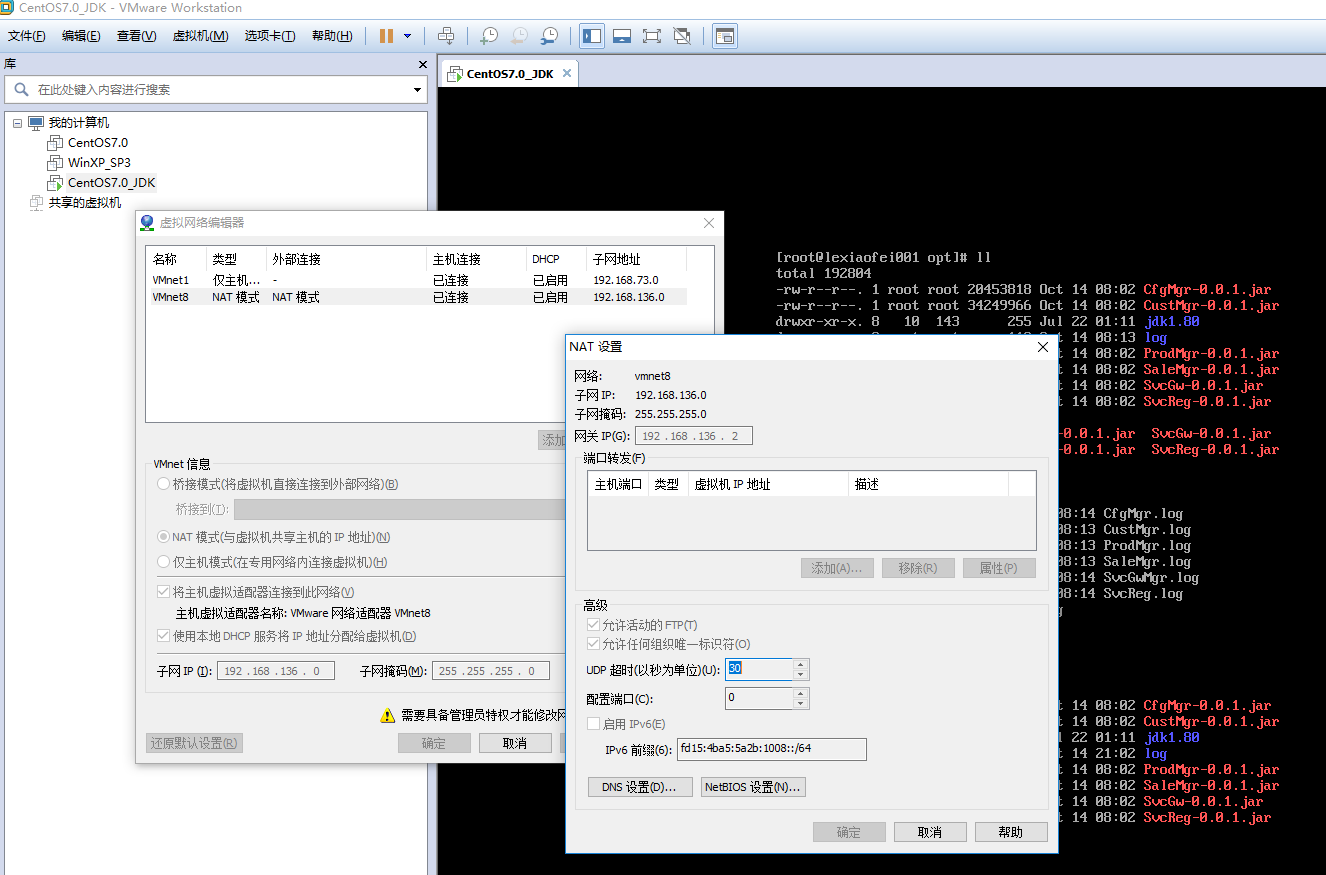Image resolution: width=1326 pixels, height=875 pixels.
Task: Open the 文件(F) menu
Action: [x=27, y=36]
